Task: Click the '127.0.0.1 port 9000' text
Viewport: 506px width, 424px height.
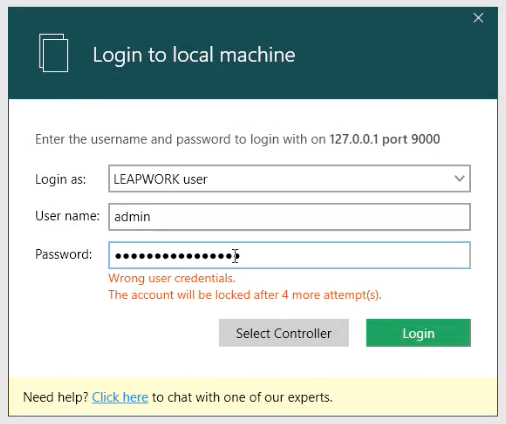Action: [385, 139]
